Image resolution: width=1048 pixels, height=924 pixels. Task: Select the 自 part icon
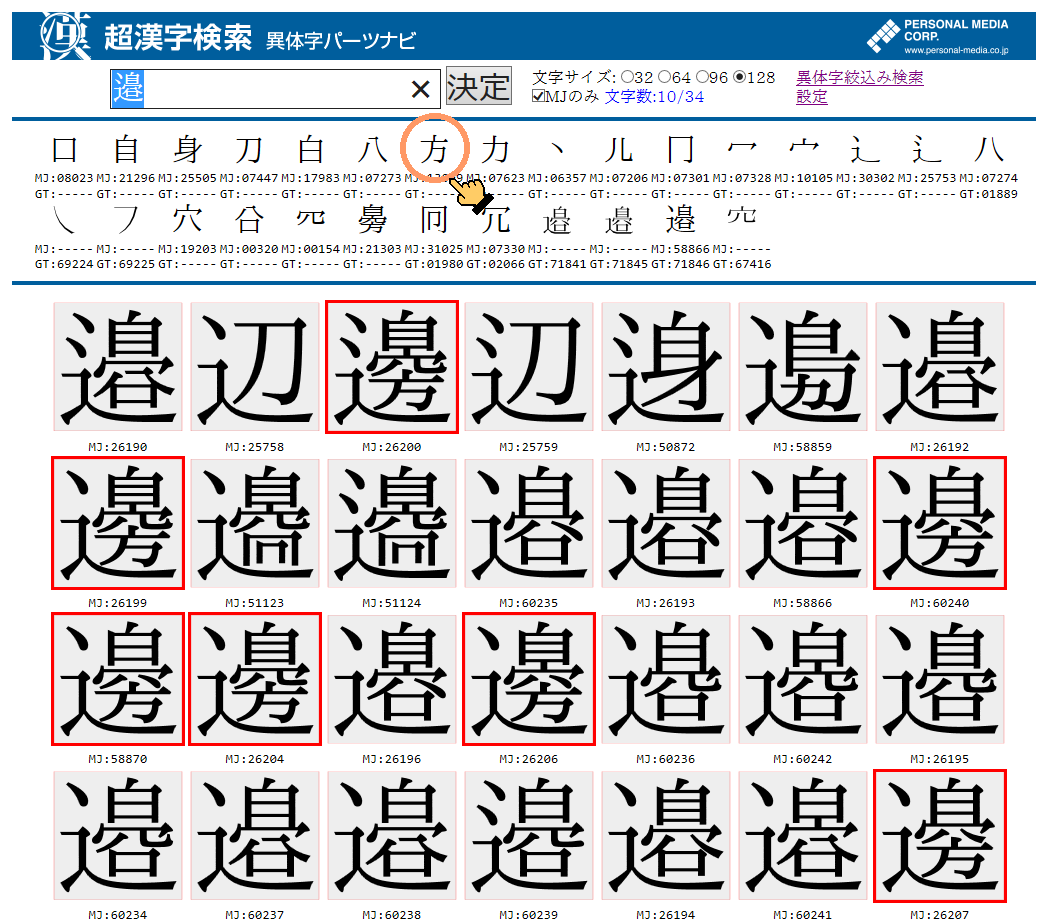pyautogui.click(x=125, y=148)
